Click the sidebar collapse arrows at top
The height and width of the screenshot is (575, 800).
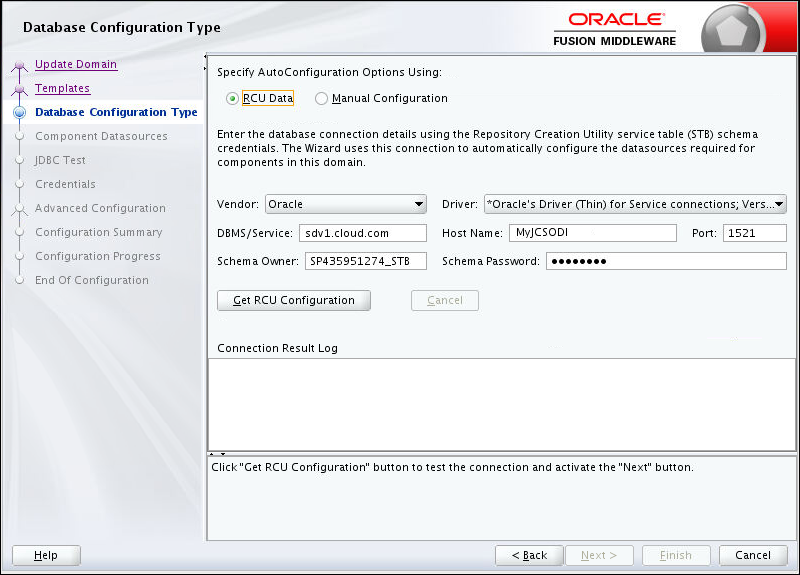click(x=205, y=62)
